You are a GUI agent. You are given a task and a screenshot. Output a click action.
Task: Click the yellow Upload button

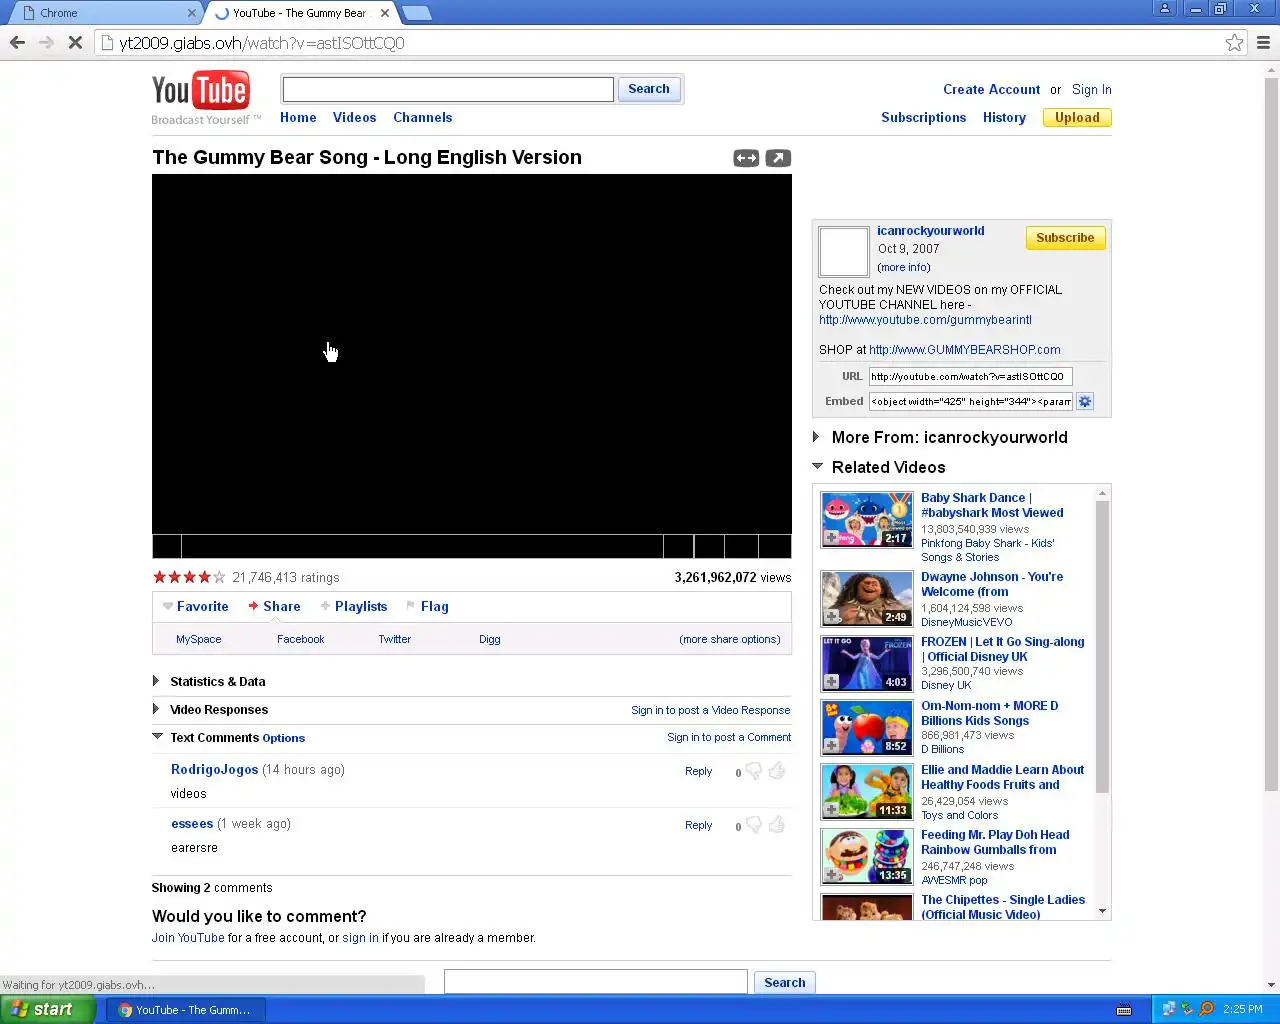pyautogui.click(x=1077, y=117)
